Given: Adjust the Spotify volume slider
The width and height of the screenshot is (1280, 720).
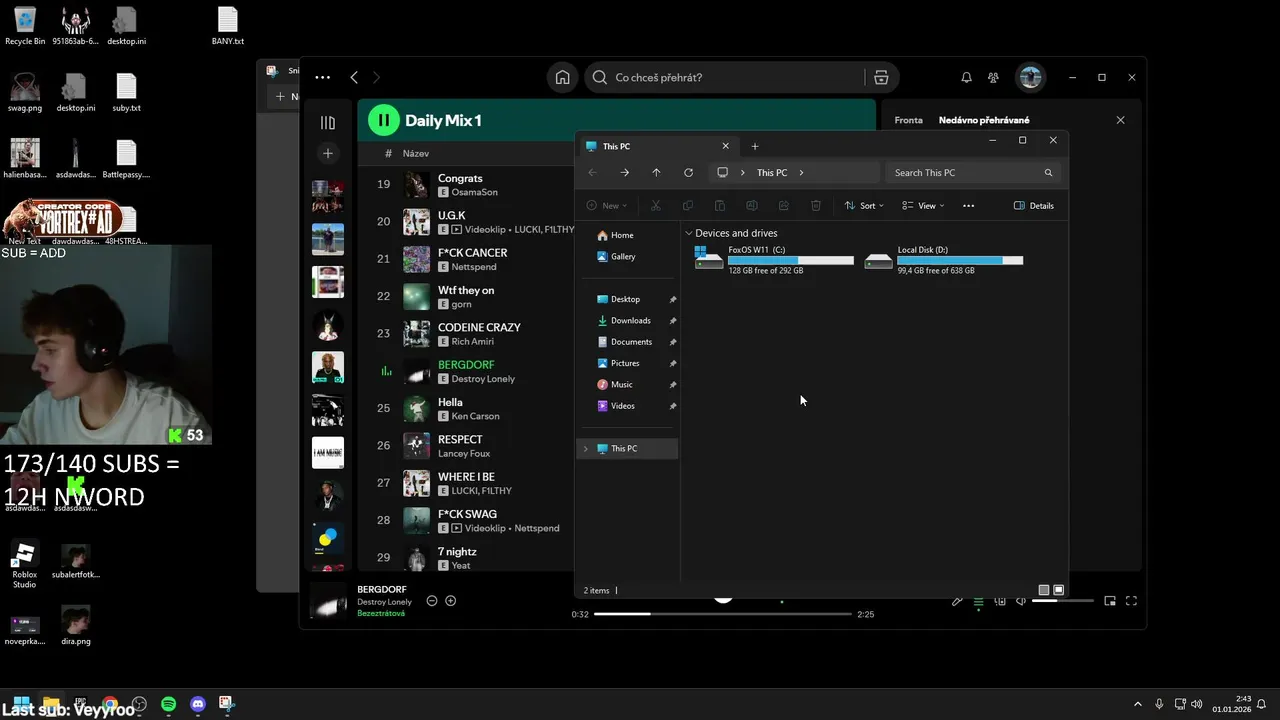Looking at the screenshot, I should point(1062,601).
